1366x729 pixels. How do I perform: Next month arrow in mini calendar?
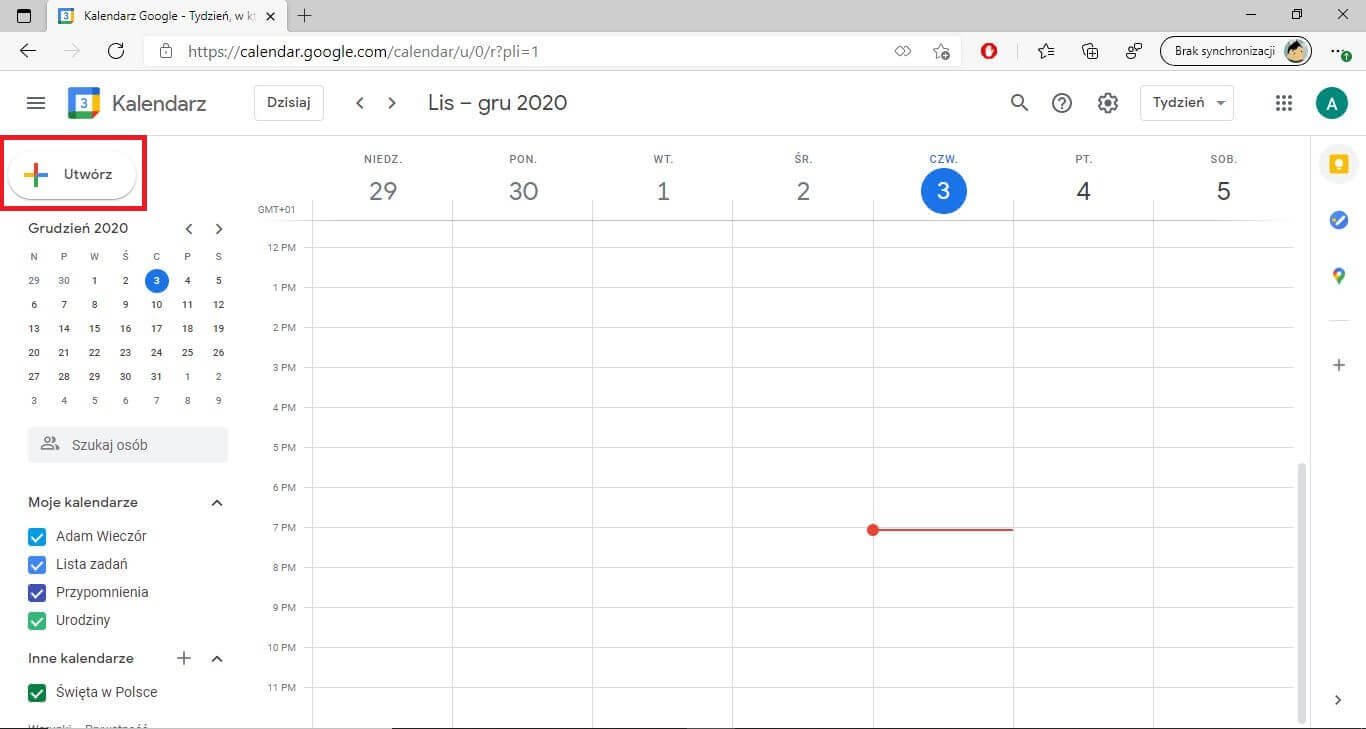click(x=219, y=229)
